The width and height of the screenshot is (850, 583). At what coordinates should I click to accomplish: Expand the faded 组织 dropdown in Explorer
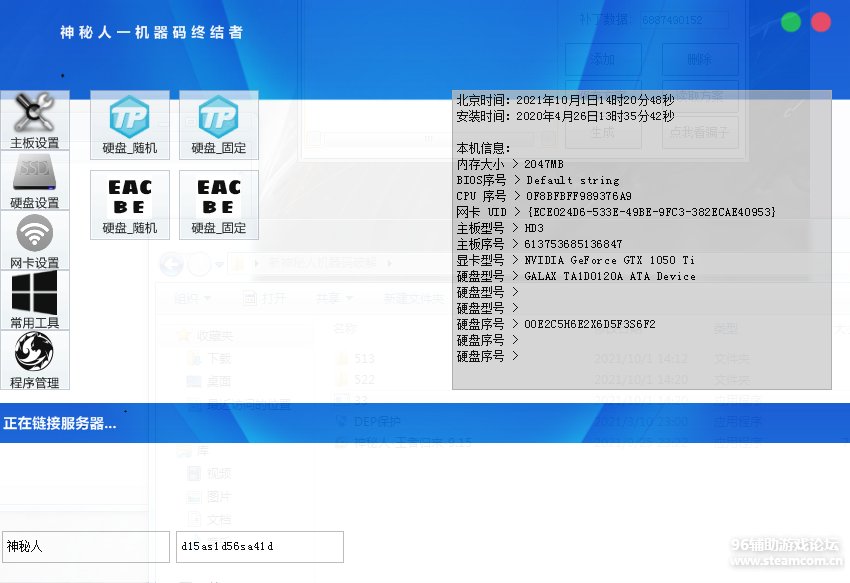pos(190,298)
